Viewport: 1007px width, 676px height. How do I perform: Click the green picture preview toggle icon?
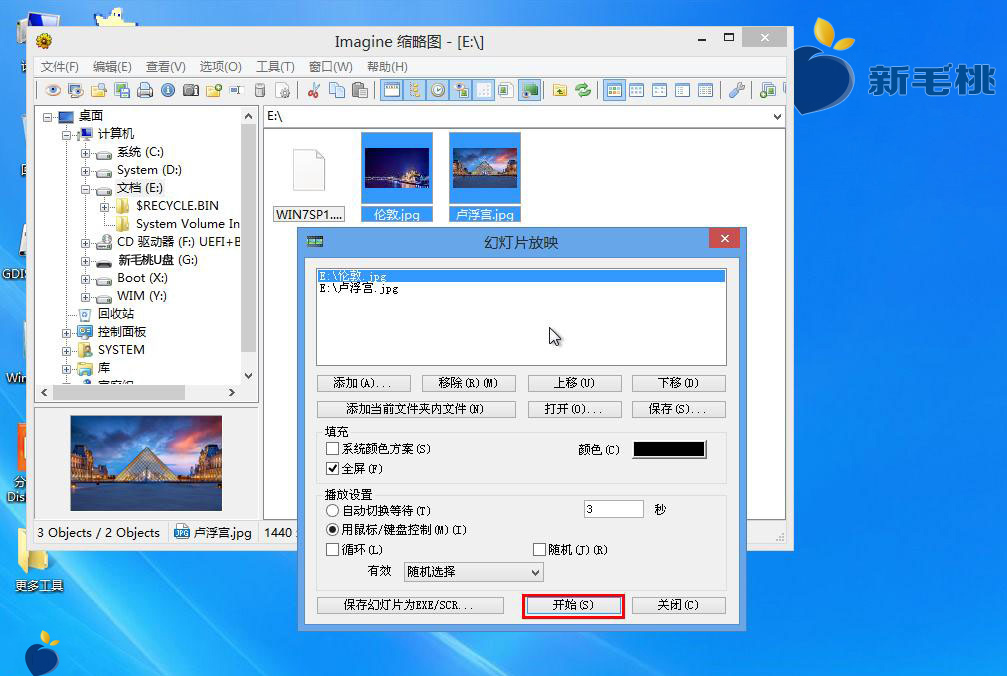tap(529, 91)
